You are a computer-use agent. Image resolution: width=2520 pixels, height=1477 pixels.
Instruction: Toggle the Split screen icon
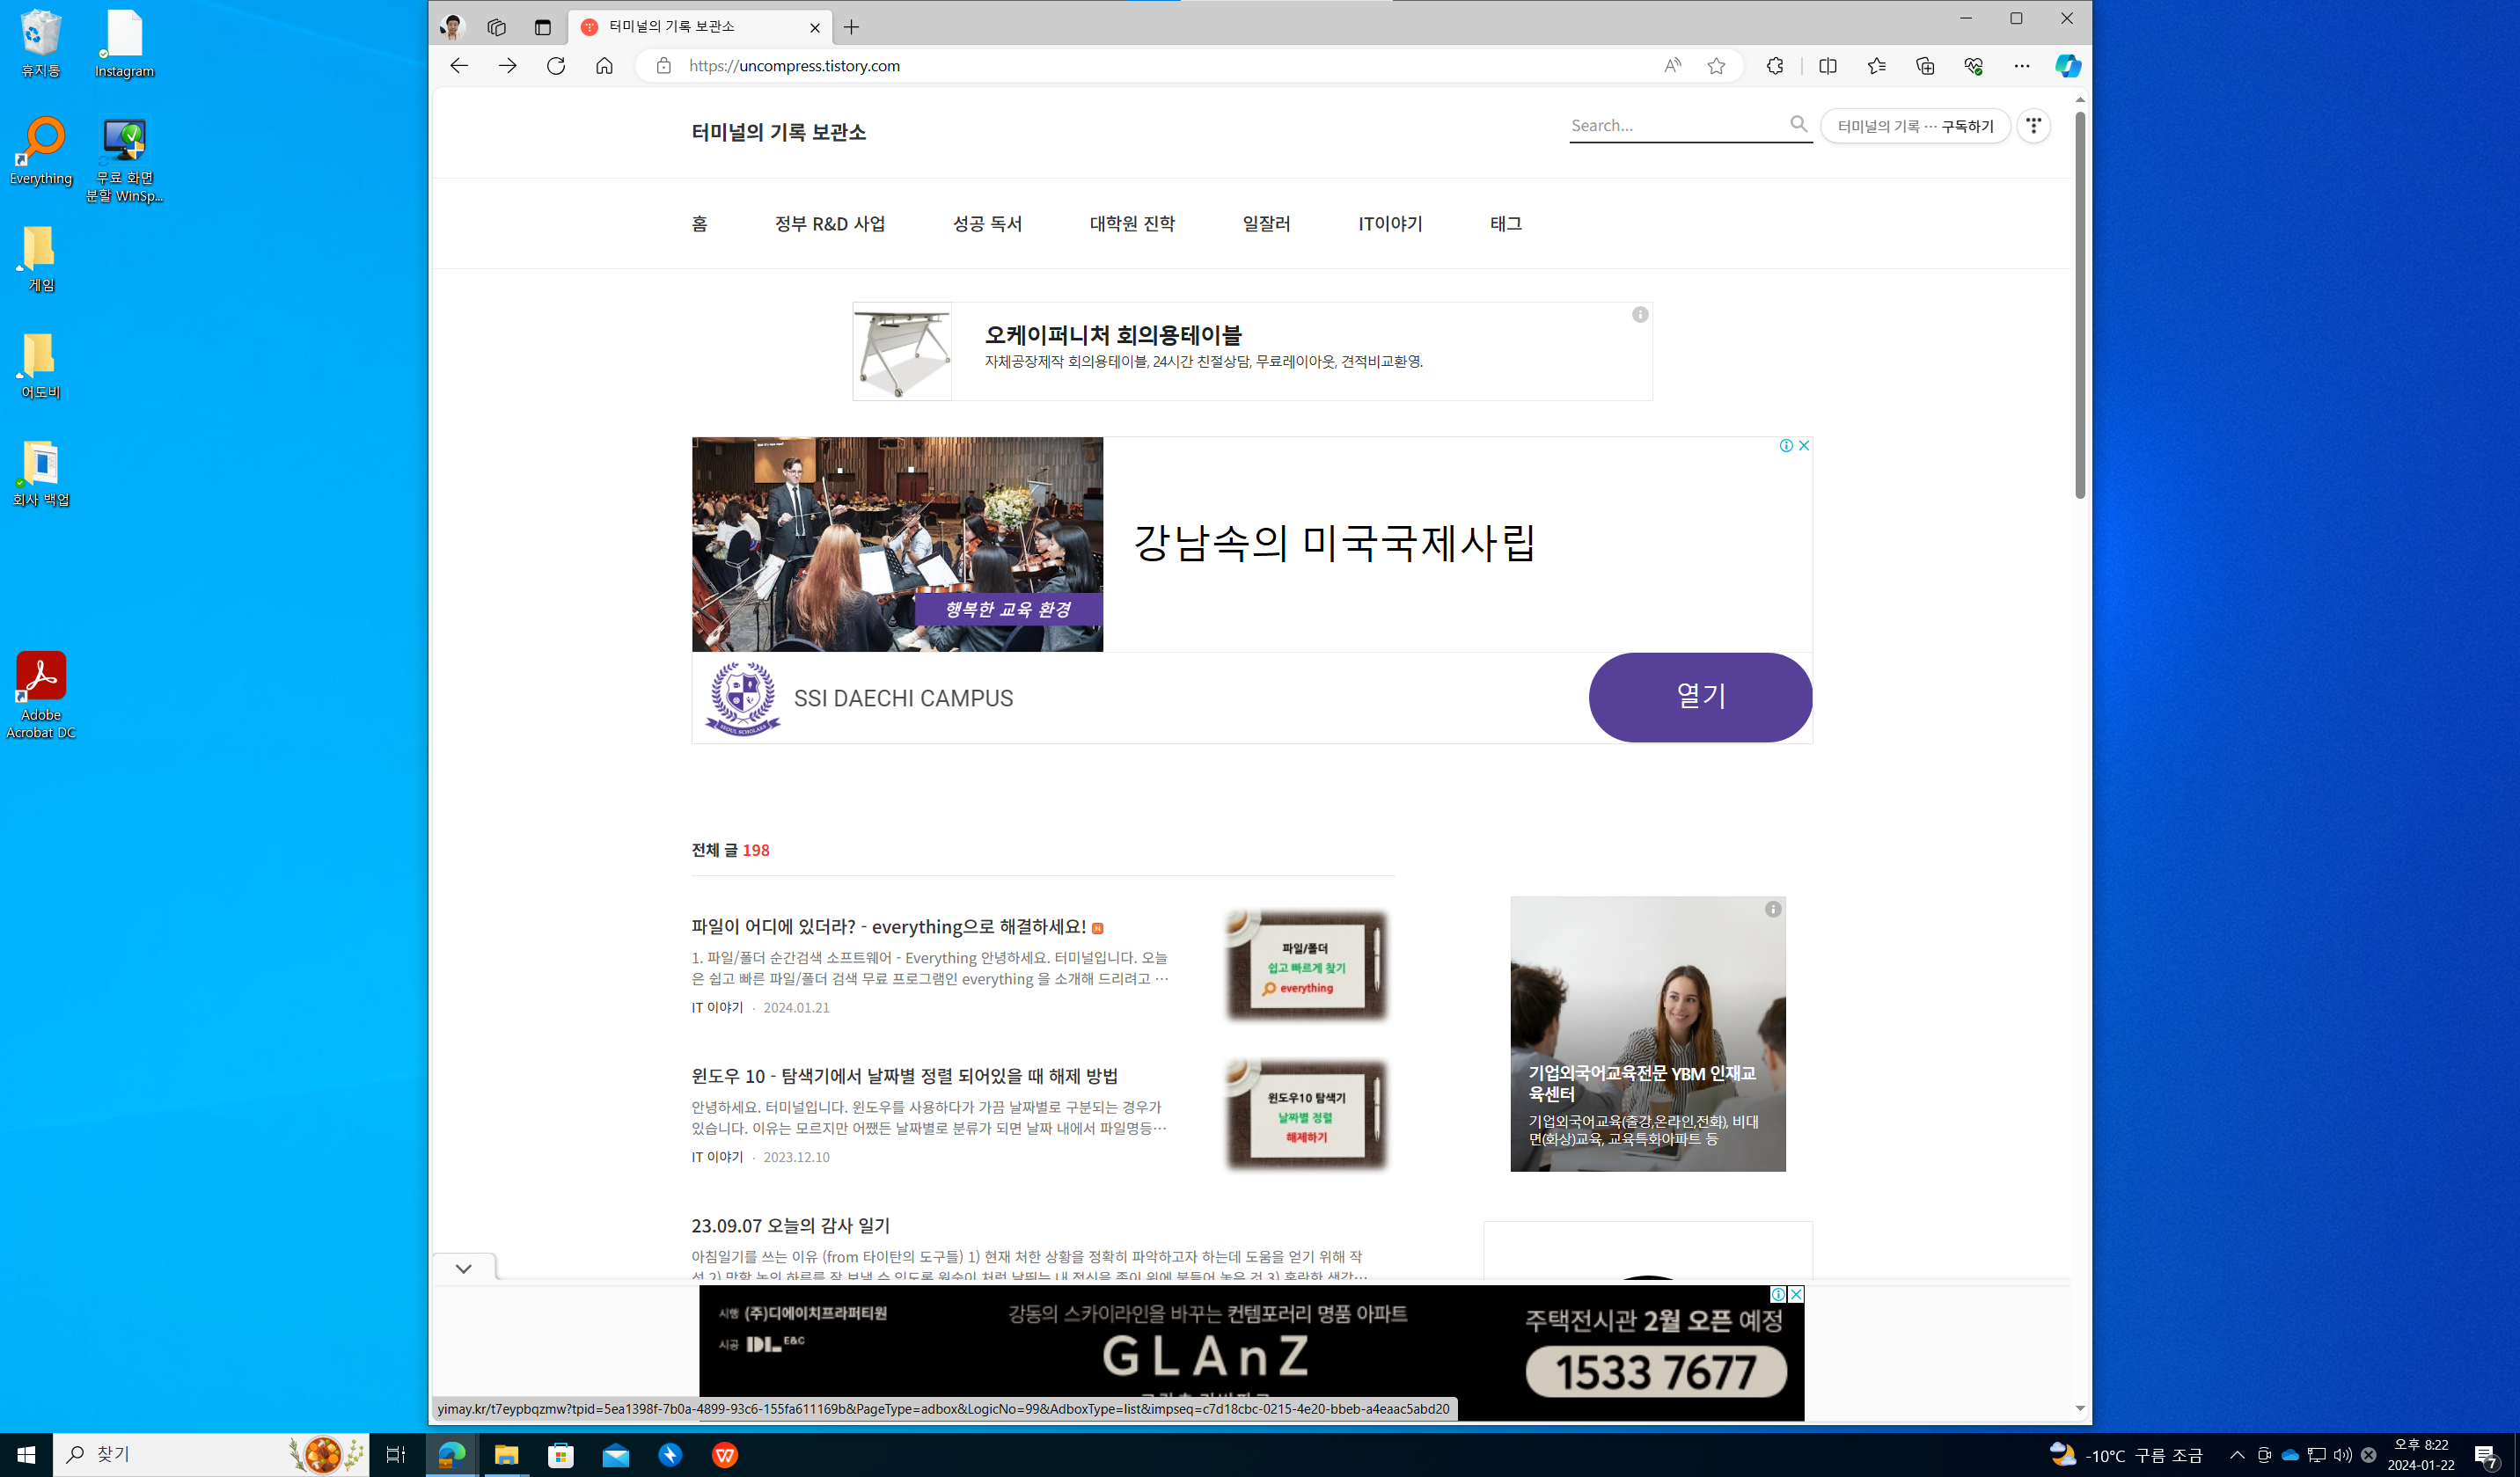(1828, 66)
